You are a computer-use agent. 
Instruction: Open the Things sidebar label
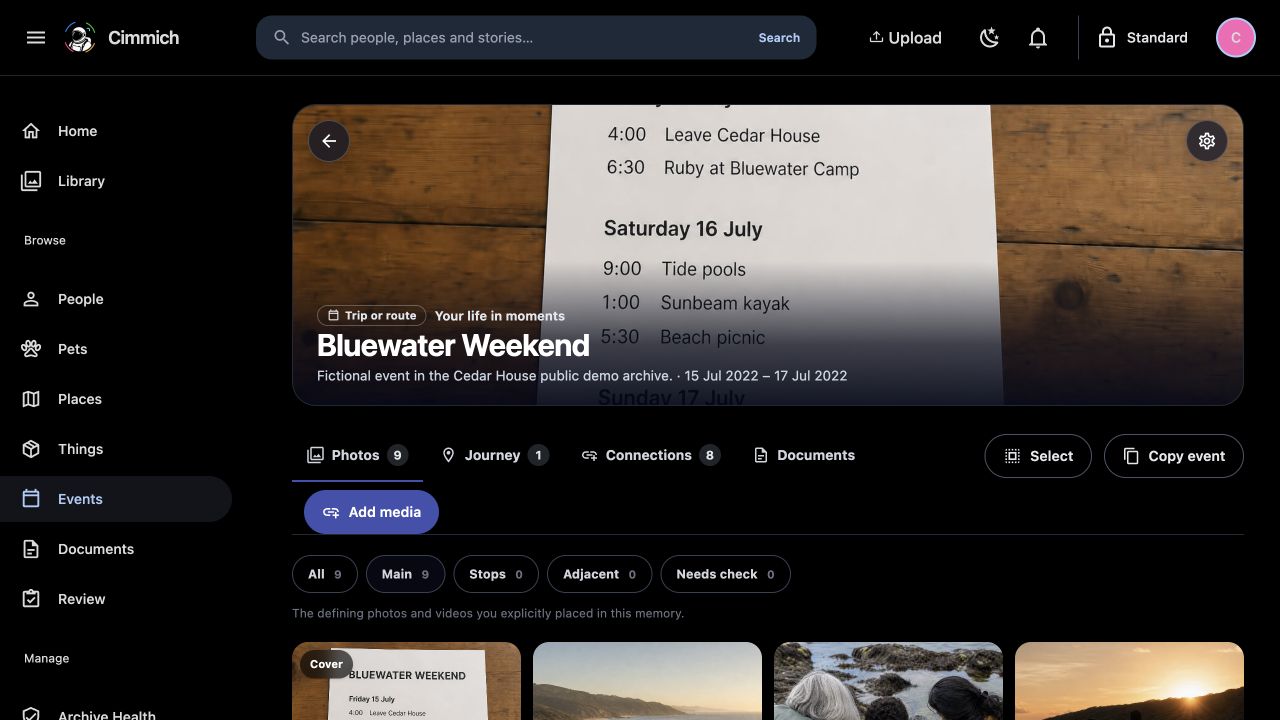click(x=80, y=449)
